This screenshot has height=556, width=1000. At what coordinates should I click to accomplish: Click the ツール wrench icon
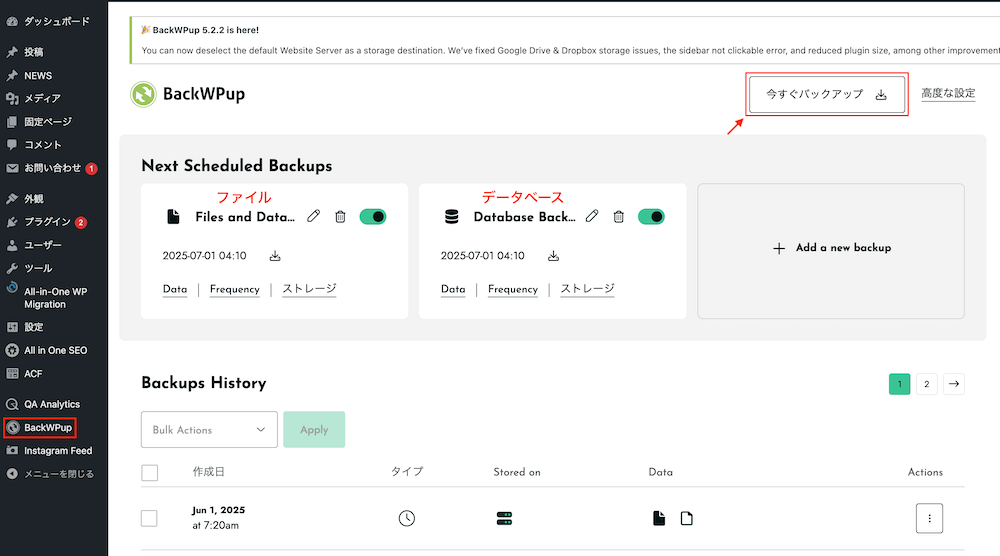12,268
